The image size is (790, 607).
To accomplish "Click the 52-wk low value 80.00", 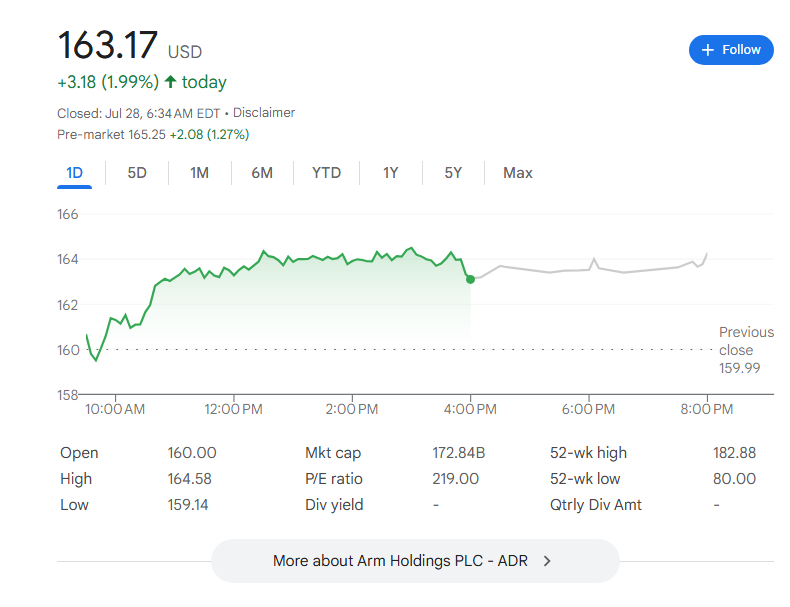I will click(734, 479).
